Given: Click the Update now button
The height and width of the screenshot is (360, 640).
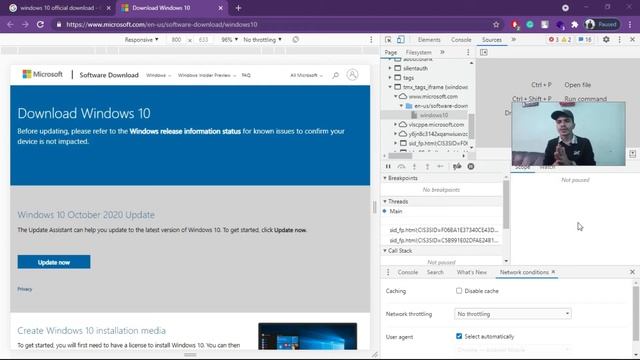Looking at the screenshot, I should 54,262.
